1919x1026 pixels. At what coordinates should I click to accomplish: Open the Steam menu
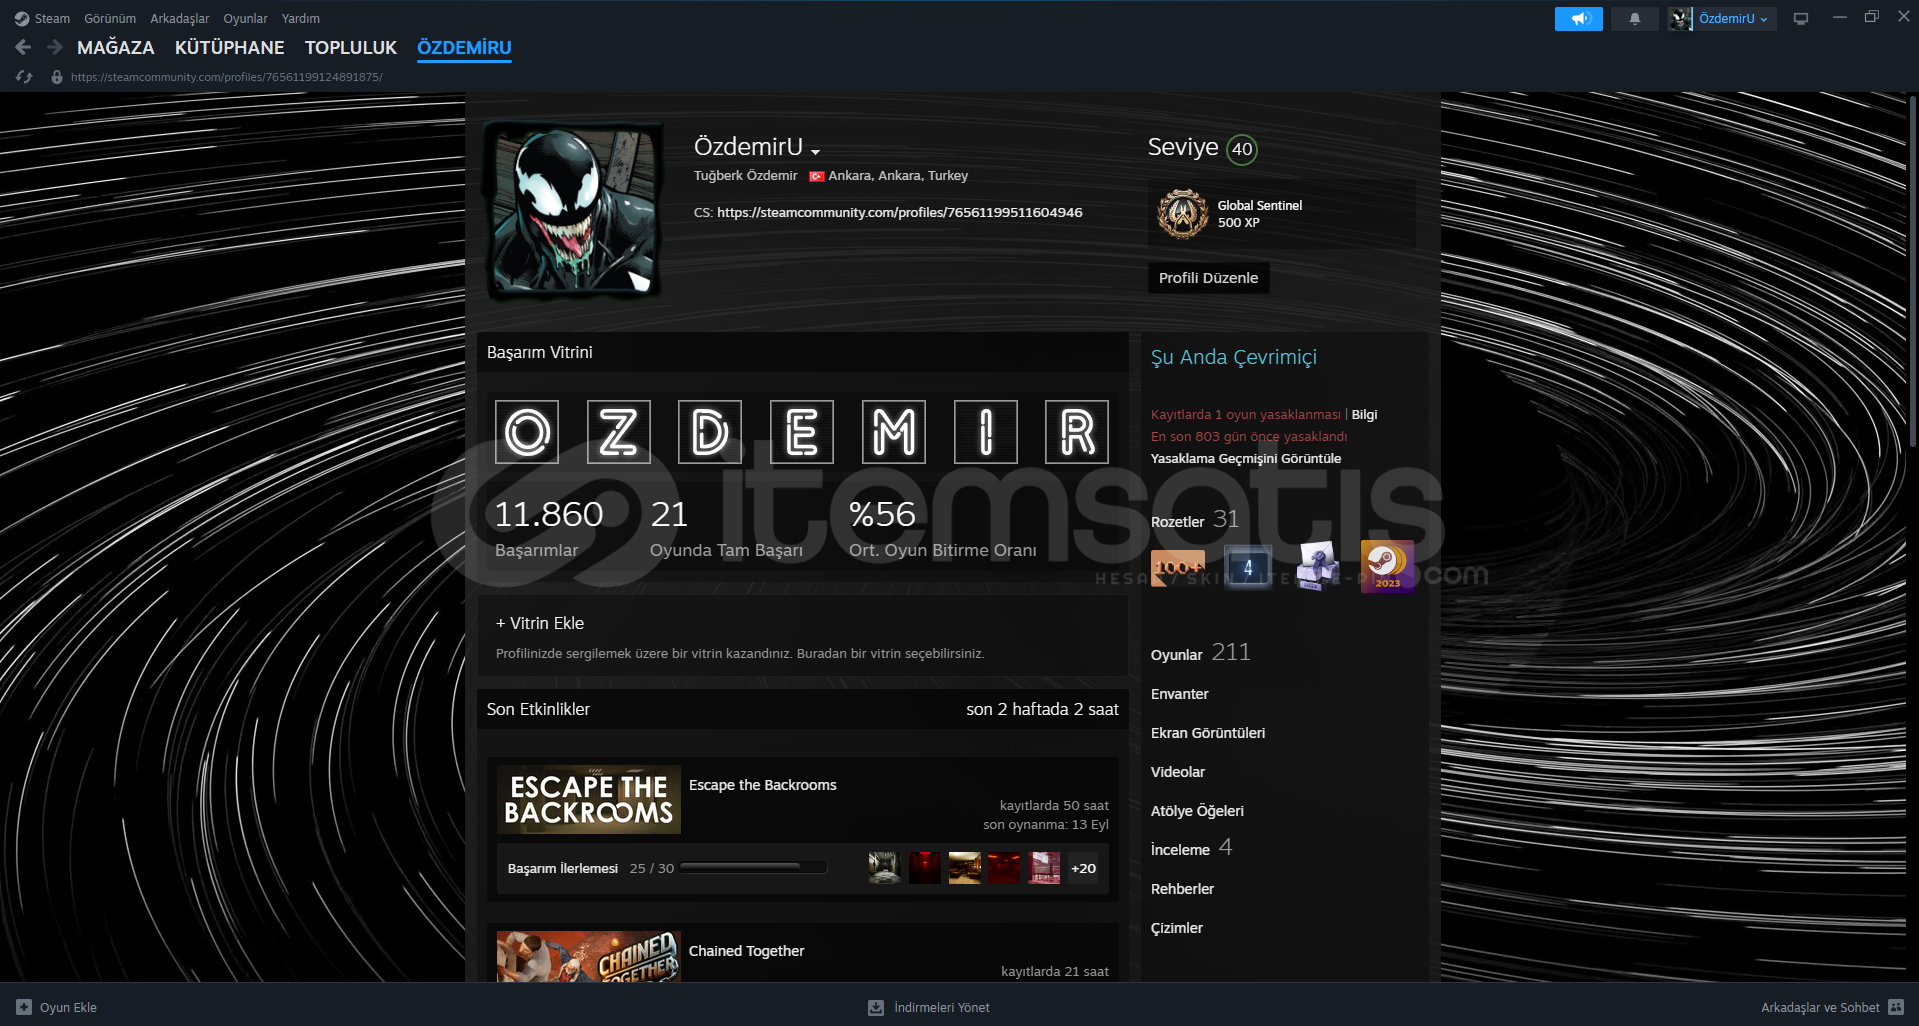tap(52, 19)
